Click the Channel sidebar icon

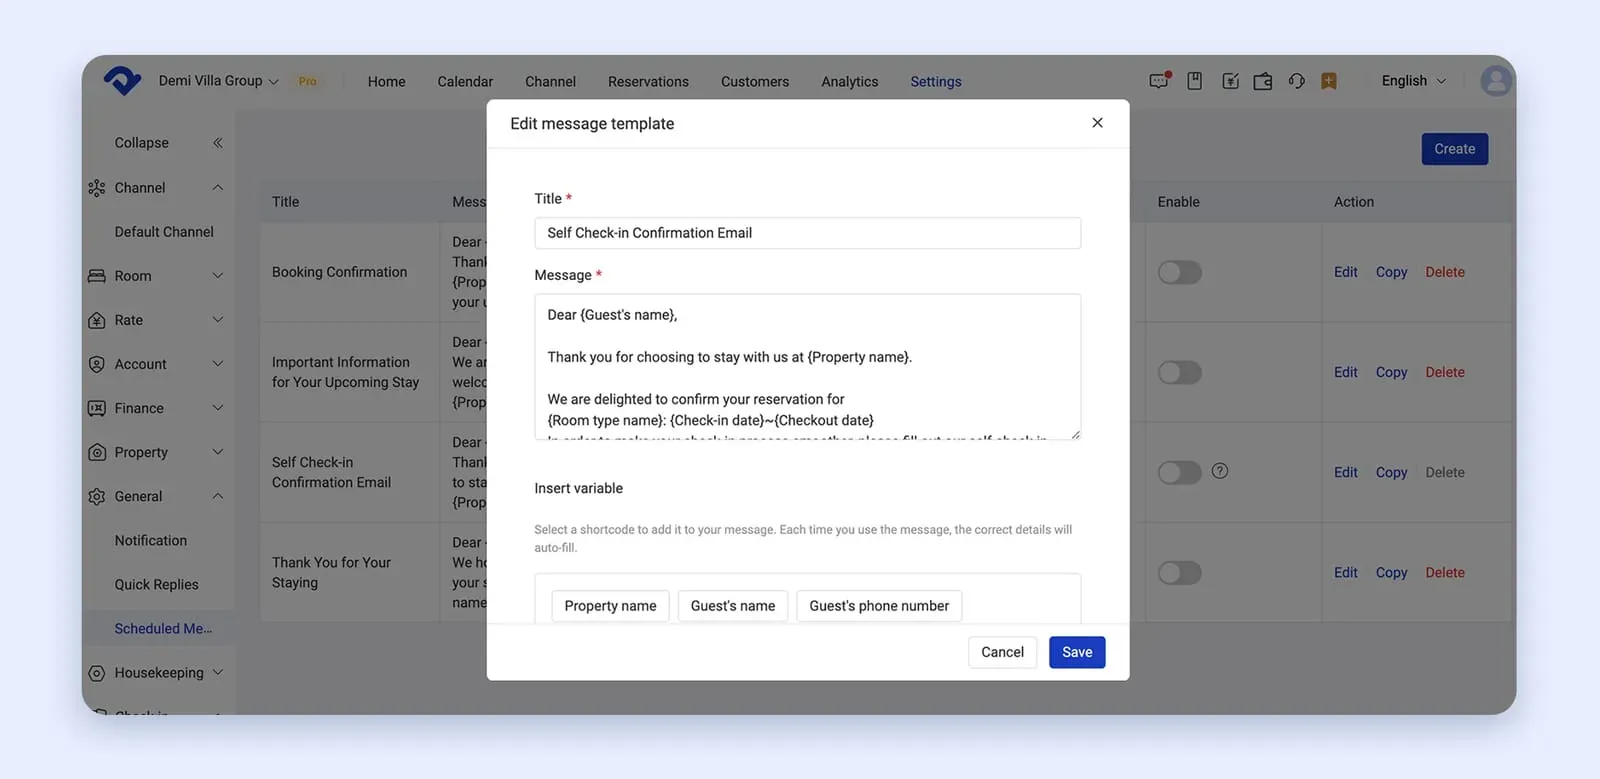point(97,188)
